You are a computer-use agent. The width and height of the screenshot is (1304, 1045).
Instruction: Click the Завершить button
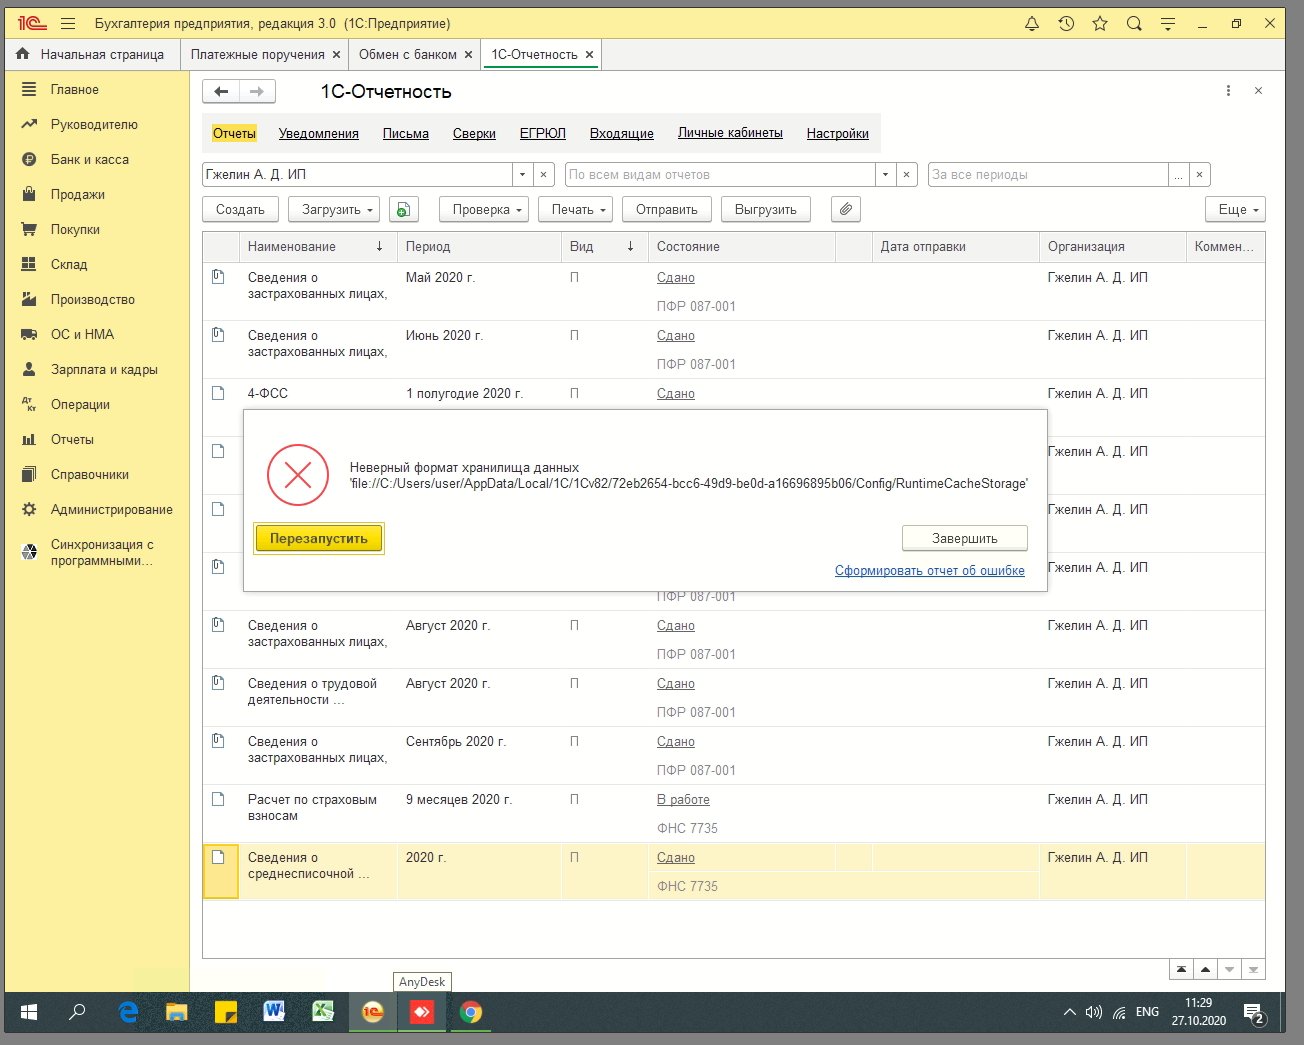(964, 538)
